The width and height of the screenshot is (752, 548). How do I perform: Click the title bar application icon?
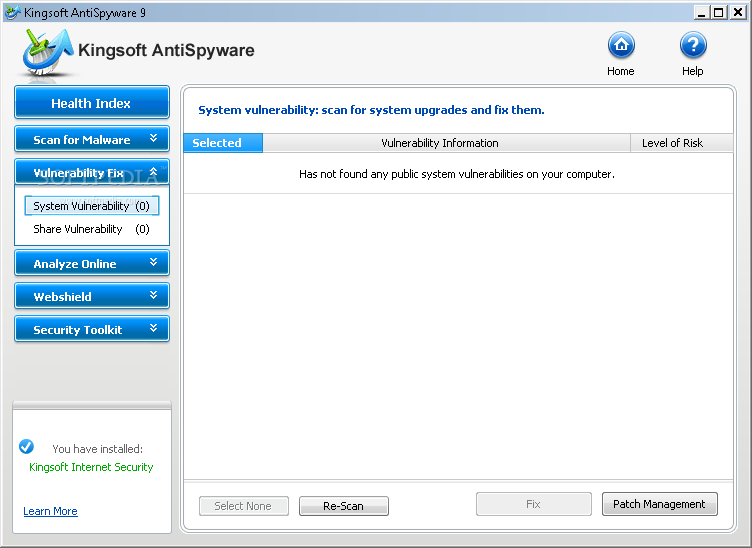(x=12, y=12)
